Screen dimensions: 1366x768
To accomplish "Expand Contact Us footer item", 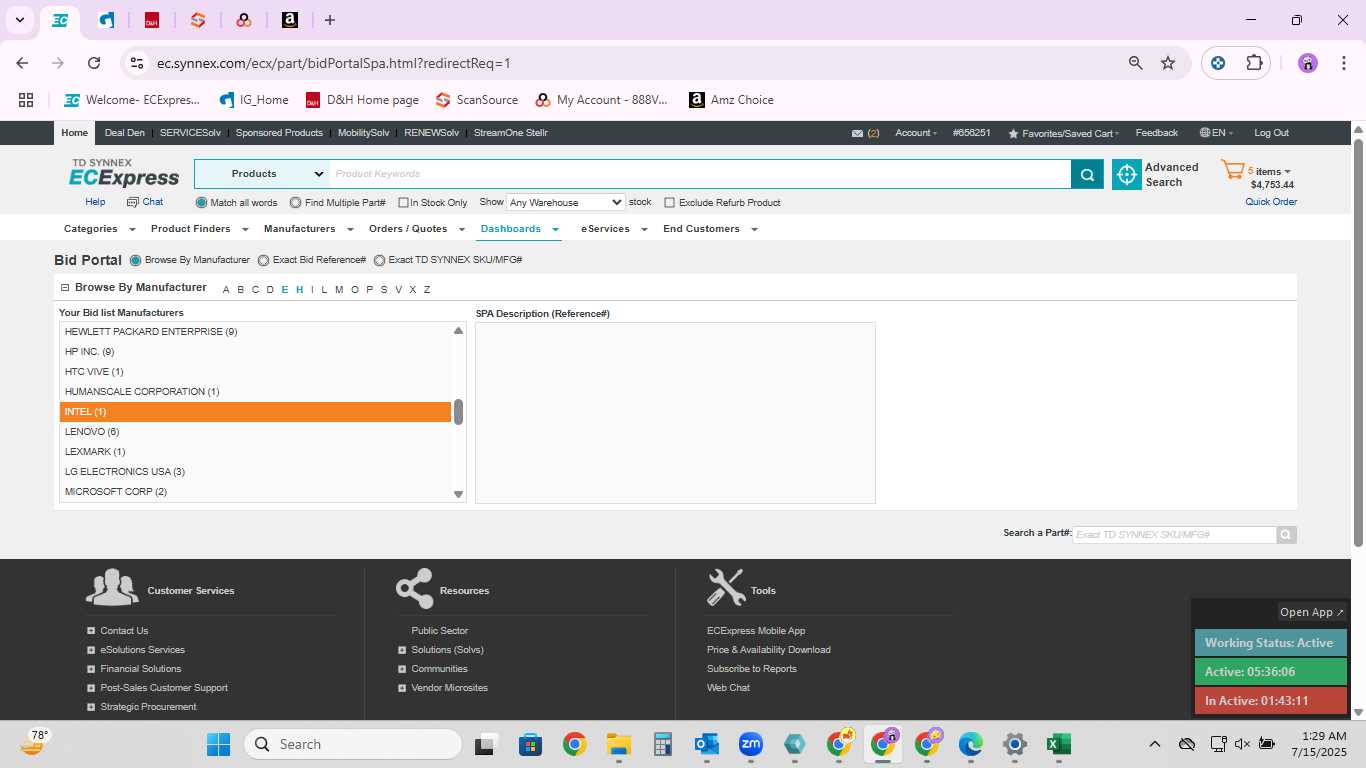I will click(91, 631).
